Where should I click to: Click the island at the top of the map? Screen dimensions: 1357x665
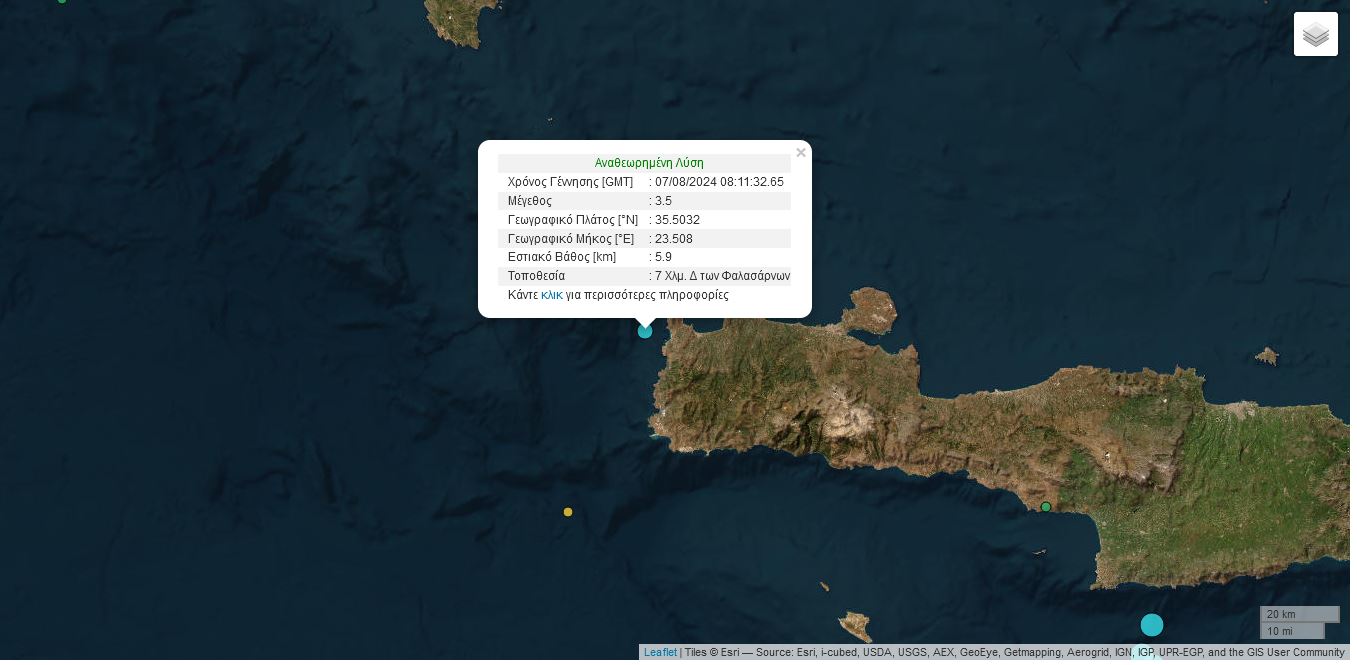click(458, 20)
